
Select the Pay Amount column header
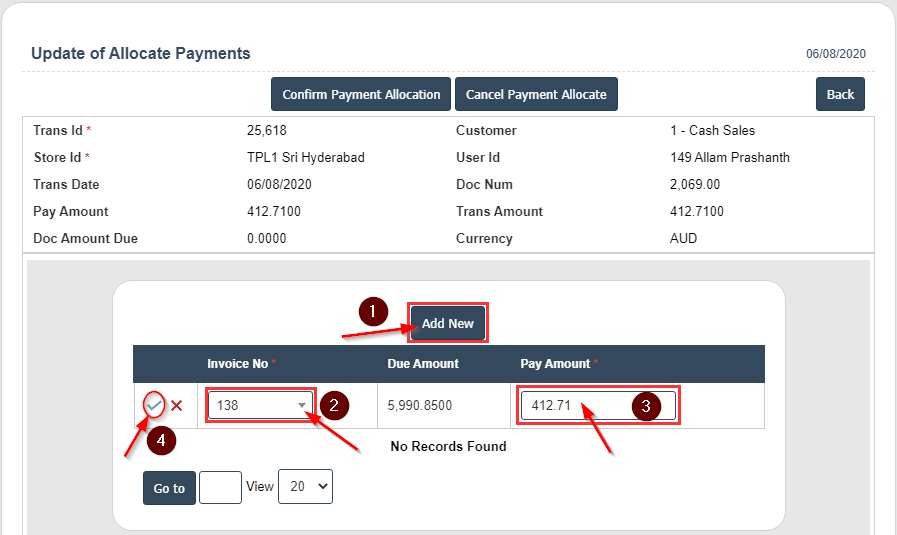(x=555, y=363)
